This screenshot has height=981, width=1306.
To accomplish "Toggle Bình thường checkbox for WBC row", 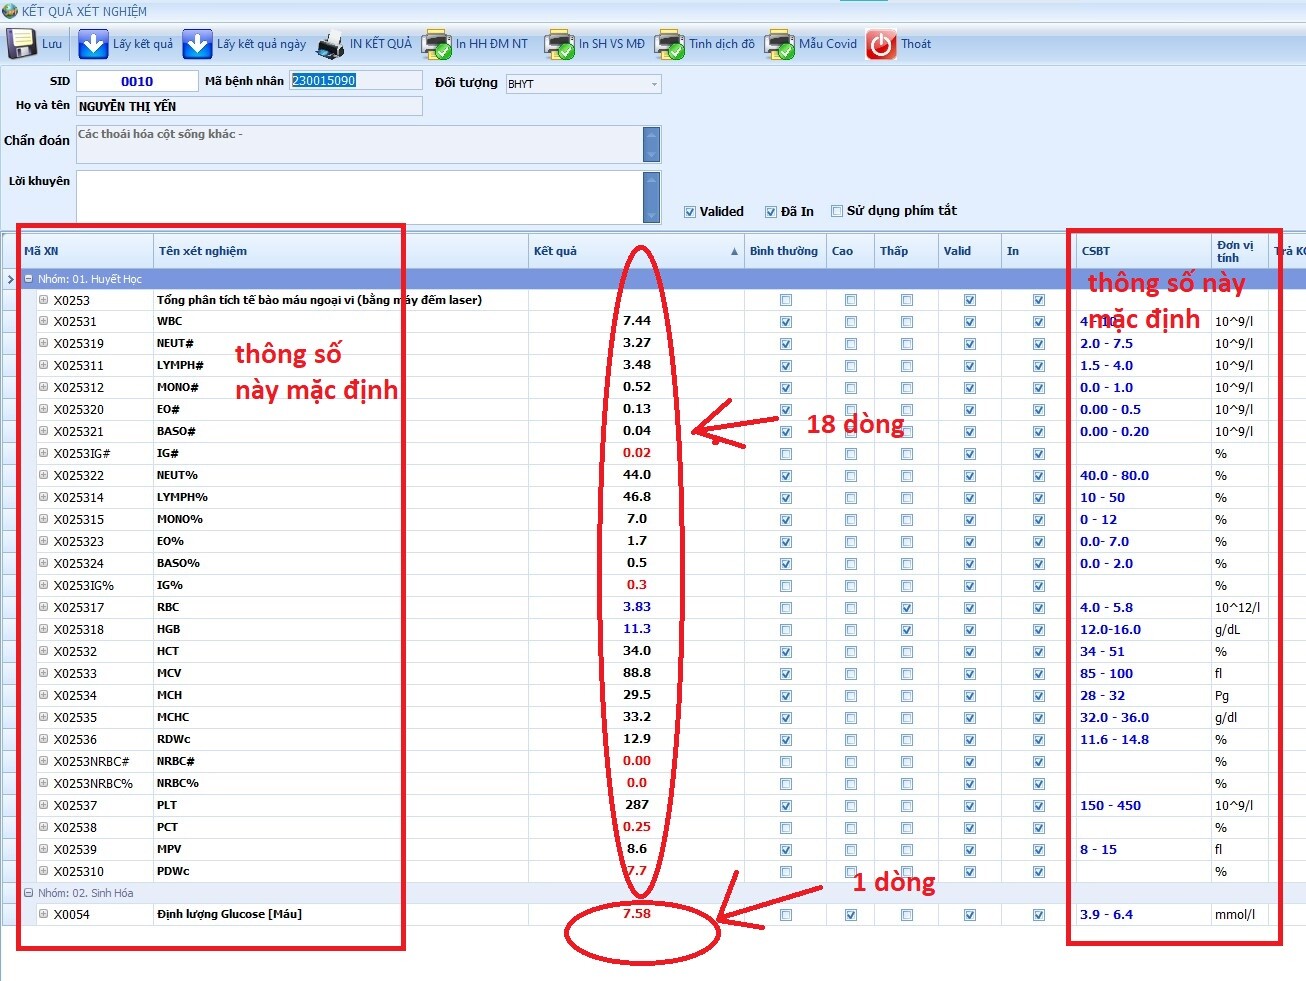I will pos(786,322).
